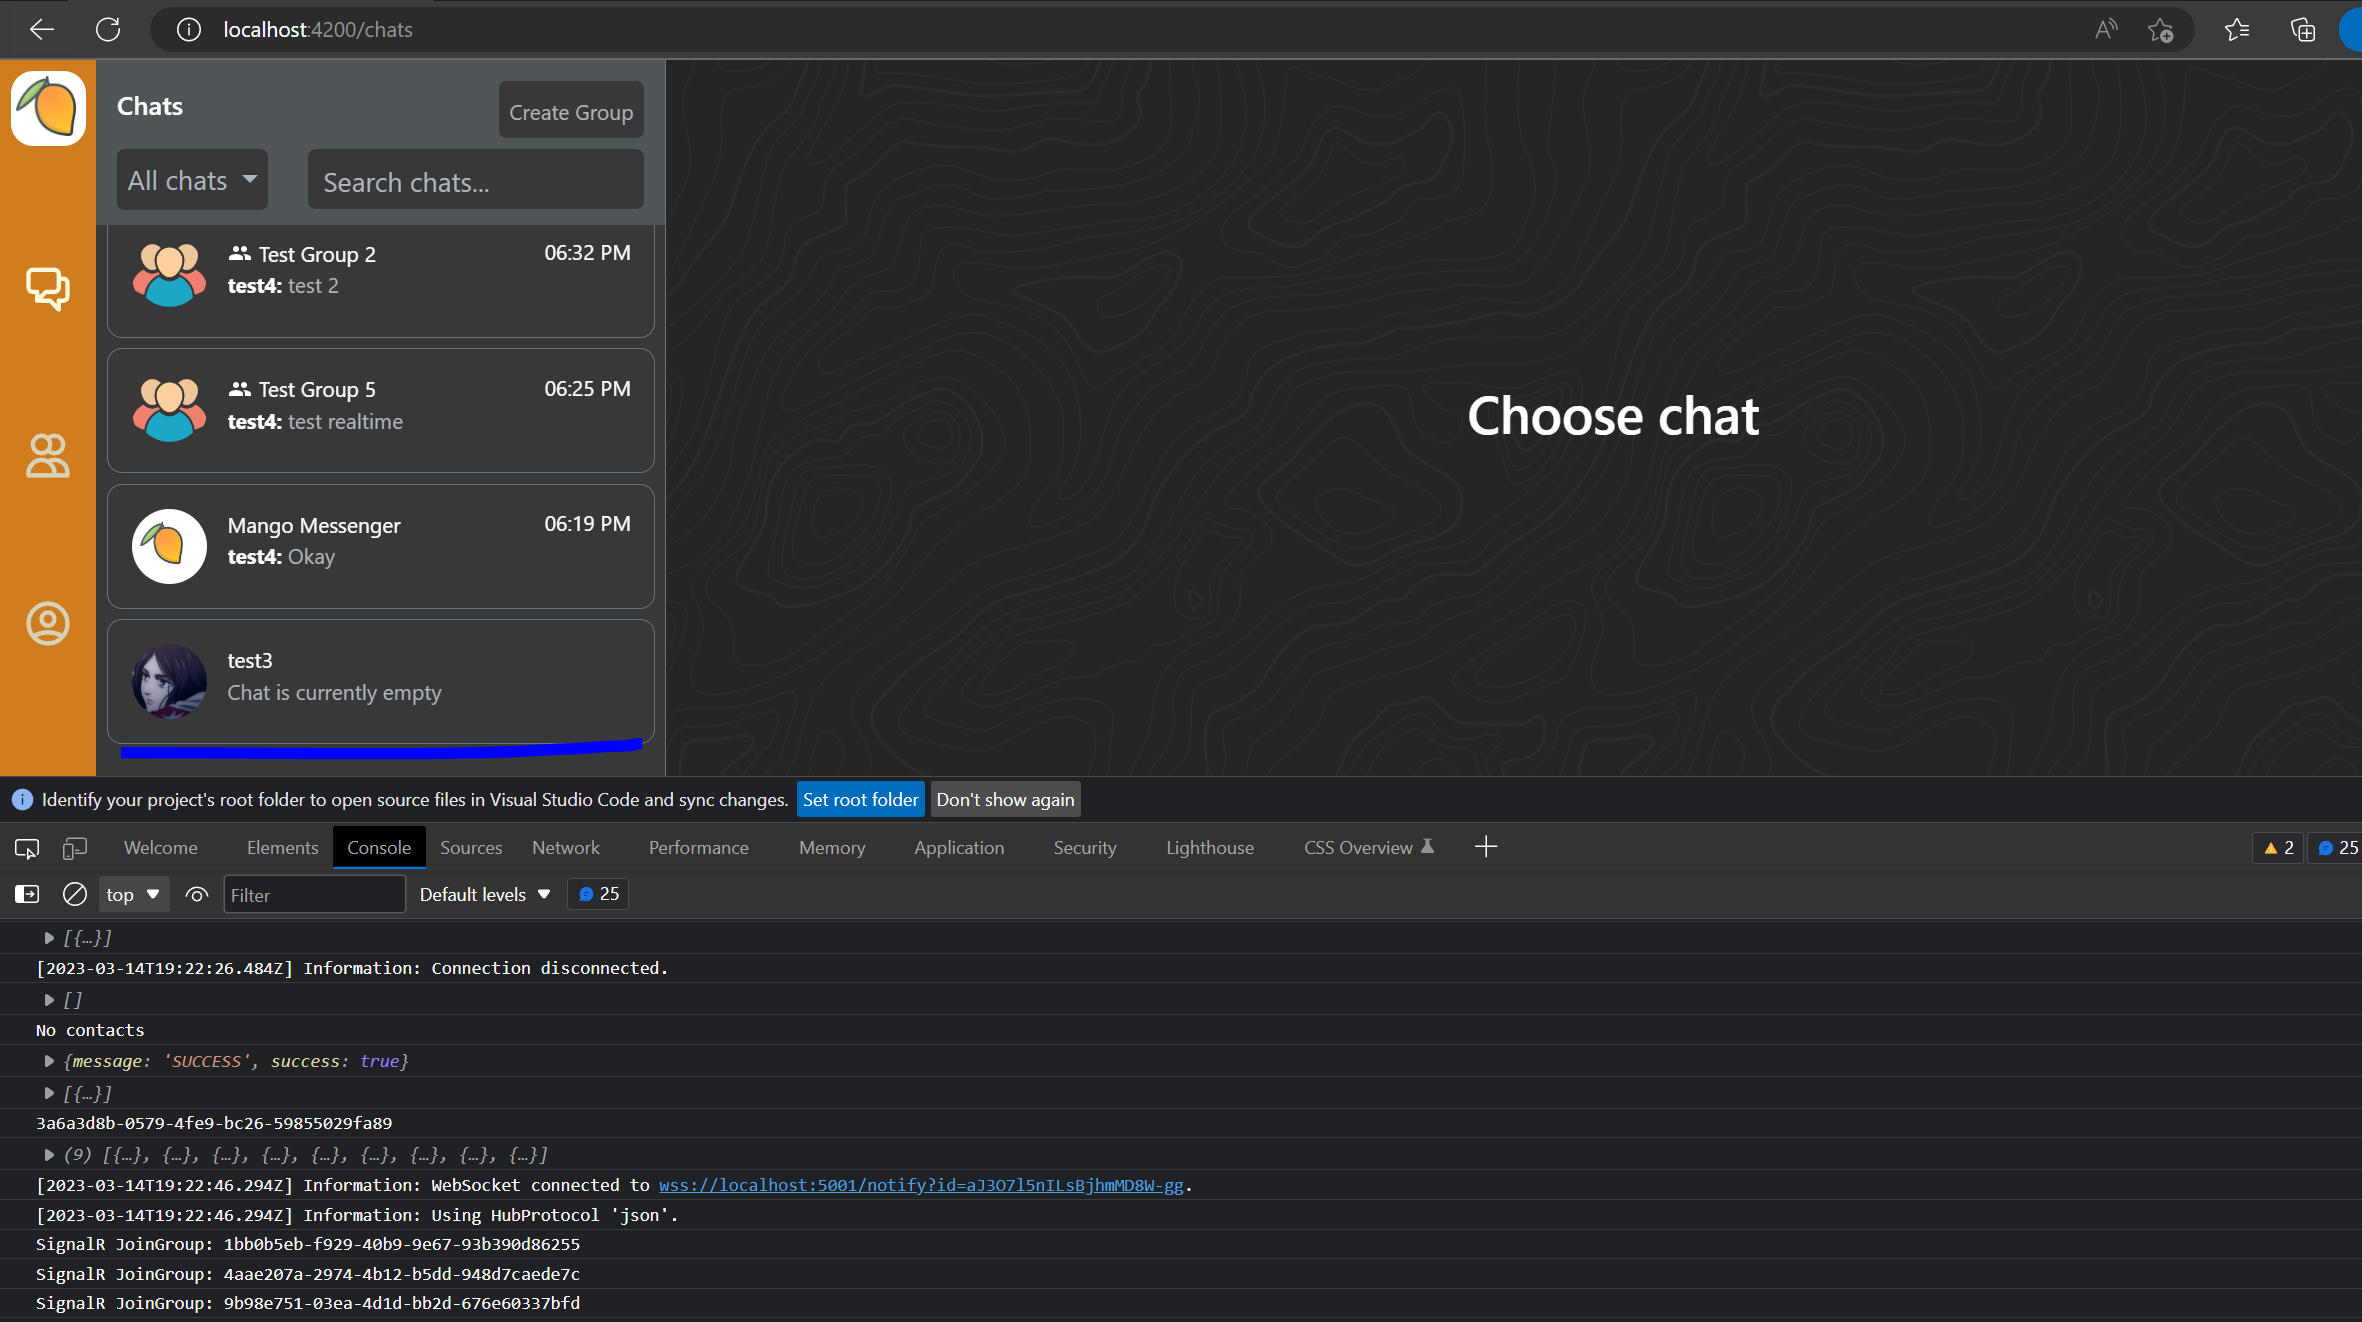Image resolution: width=2362 pixels, height=1322 pixels.
Task: Open the user profile icon in sidebar
Action: (47, 623)
